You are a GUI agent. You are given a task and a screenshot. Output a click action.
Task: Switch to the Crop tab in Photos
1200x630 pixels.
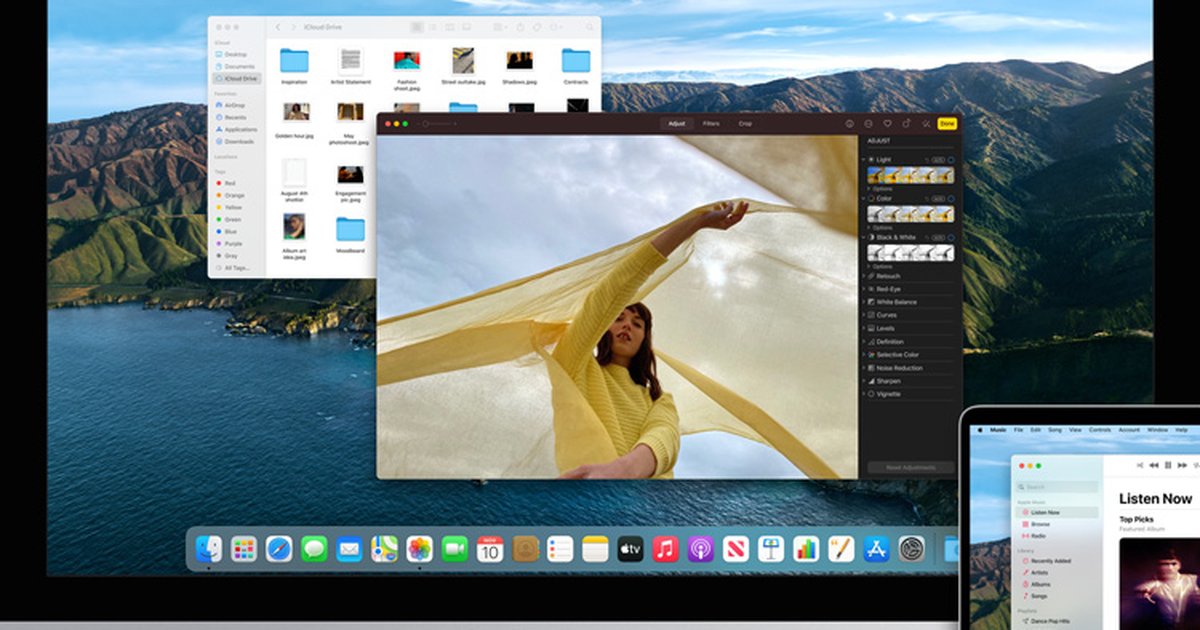coord(745,124)
